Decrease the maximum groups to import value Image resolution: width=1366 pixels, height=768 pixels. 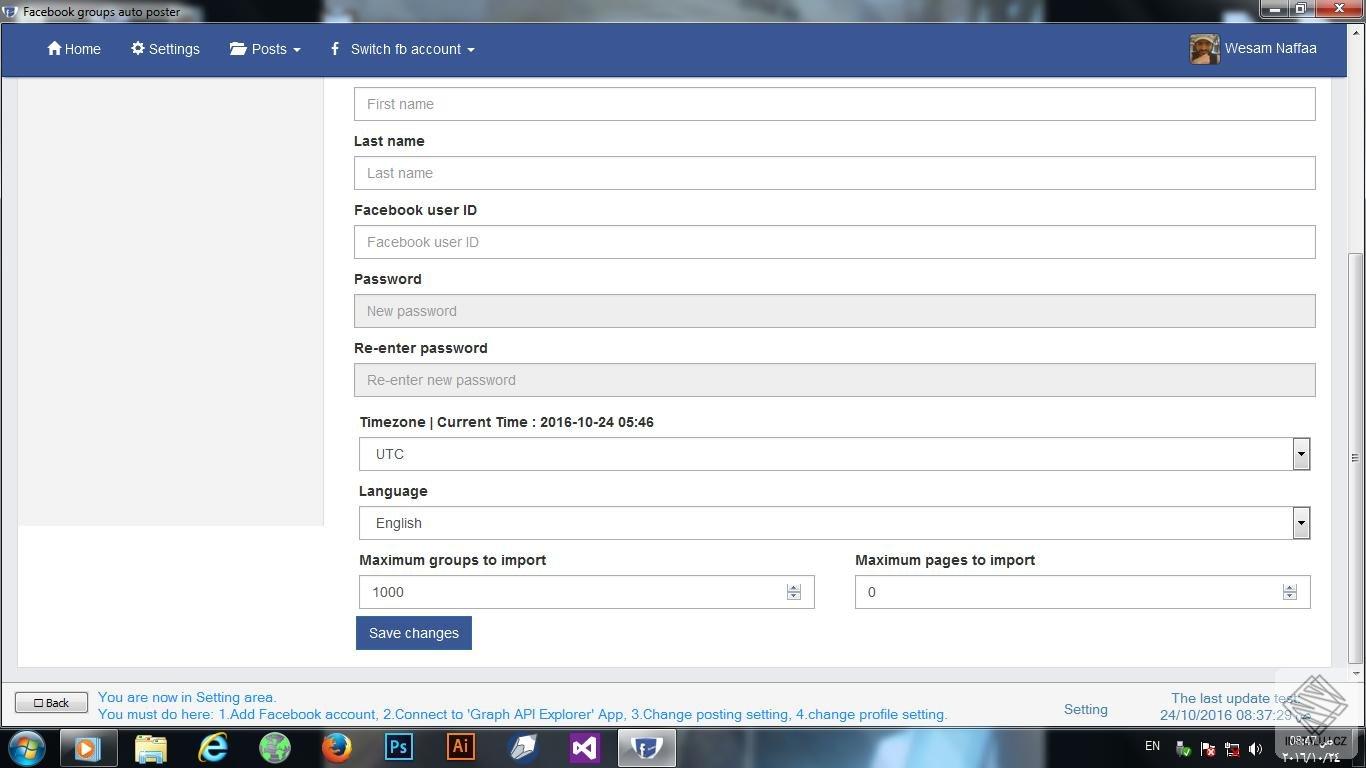[x=794, y=596]
